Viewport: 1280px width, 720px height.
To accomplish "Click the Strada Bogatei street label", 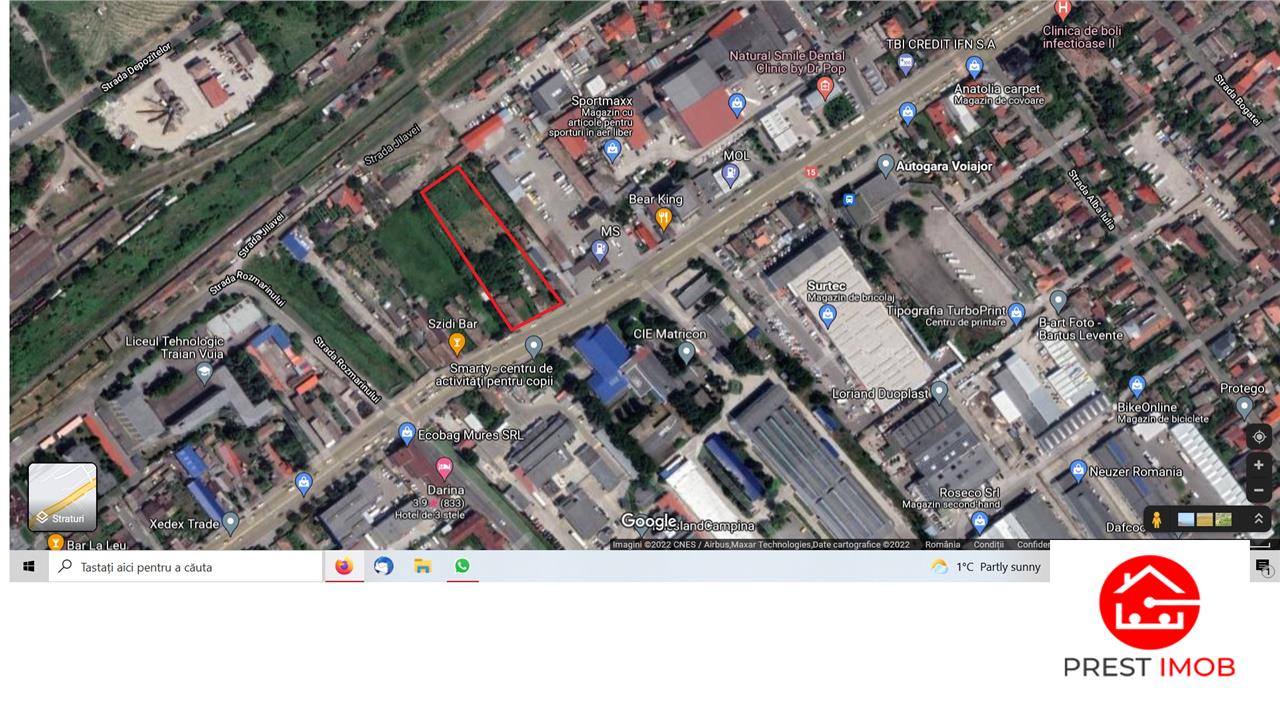I will click(1238, 98).
